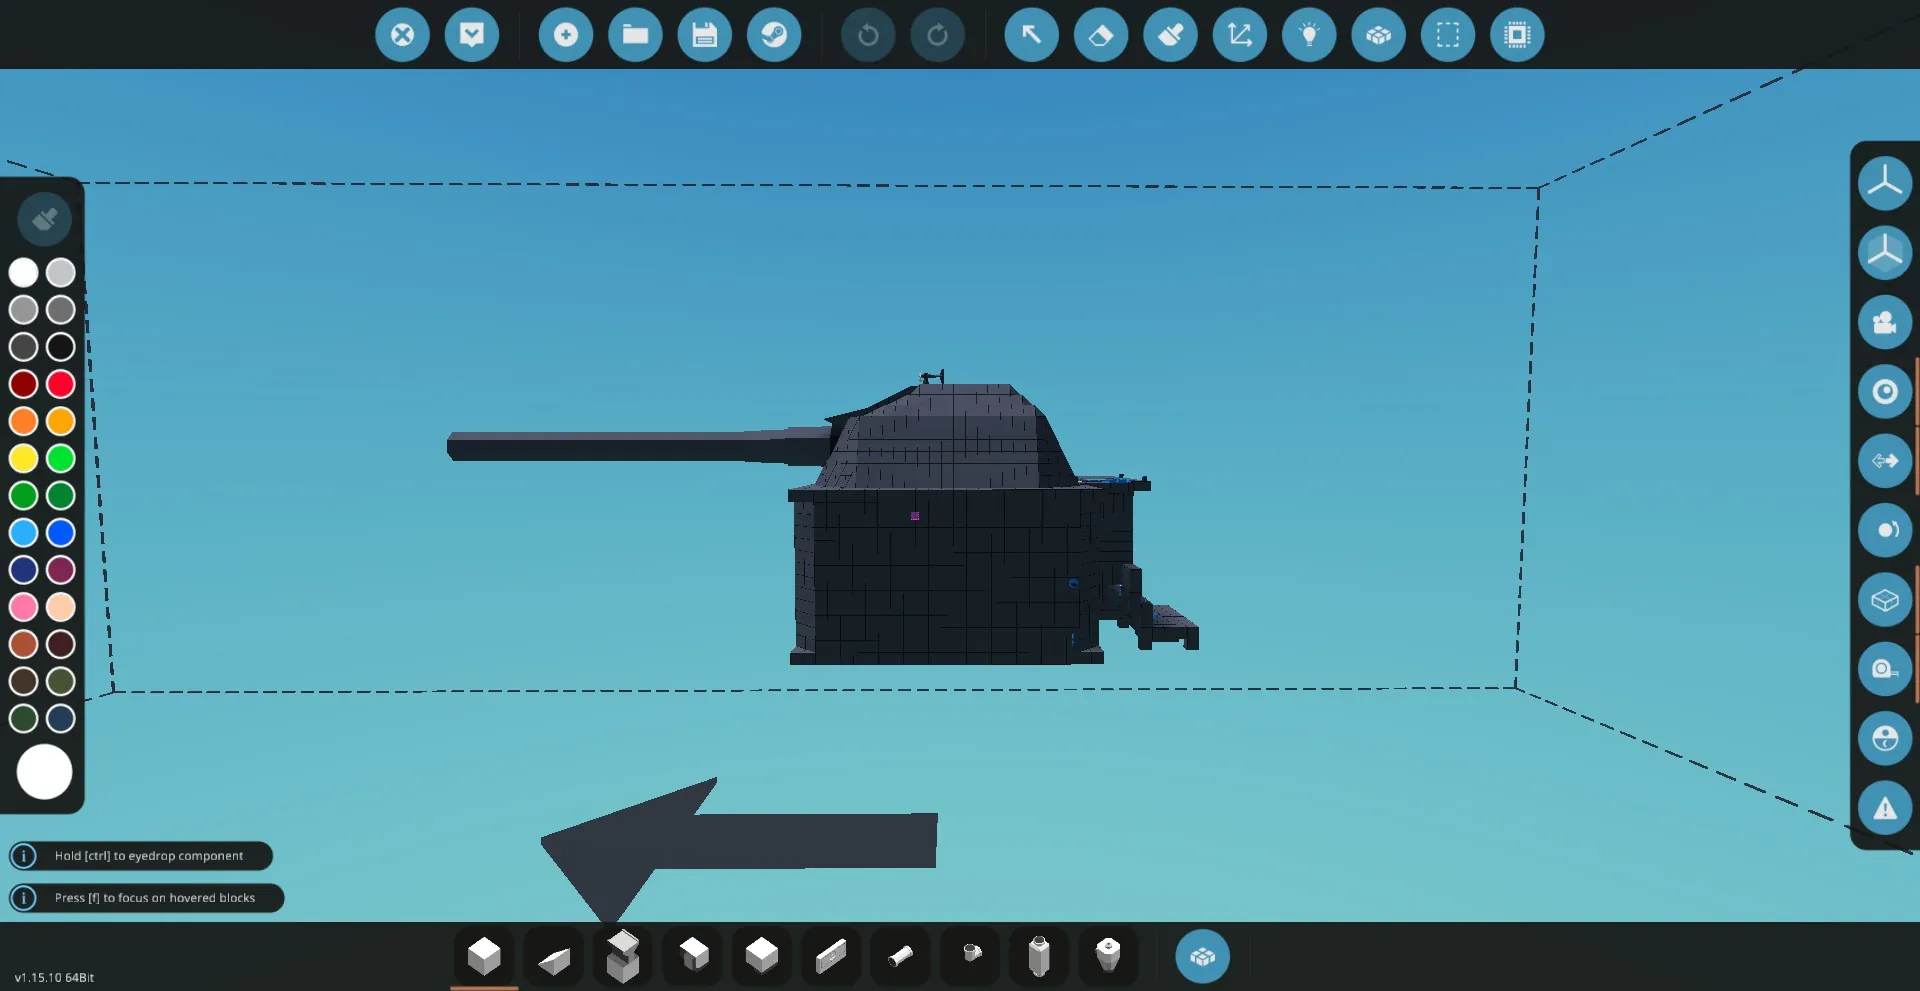Pick the bright red color swatch
This screenshot has width=1920, height=991.
pos(61,384)
